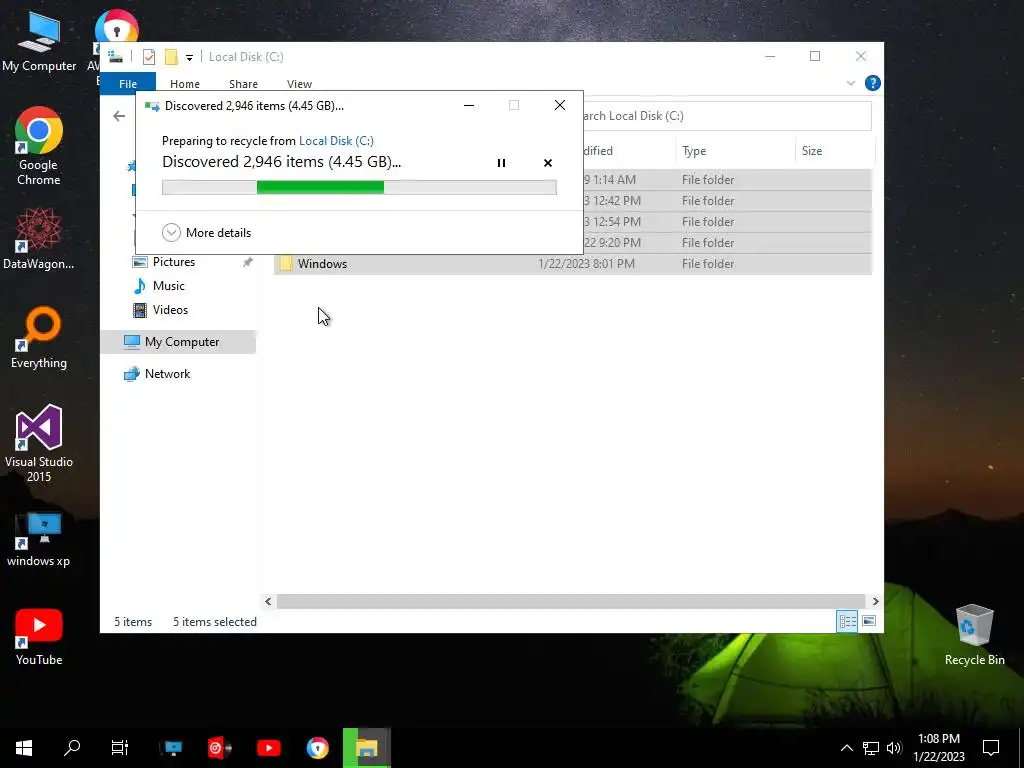Image resolution: width=1024 pixels, height=768 pixels.
Task: Switch to Details view layout button
Action: click(848, 621)
